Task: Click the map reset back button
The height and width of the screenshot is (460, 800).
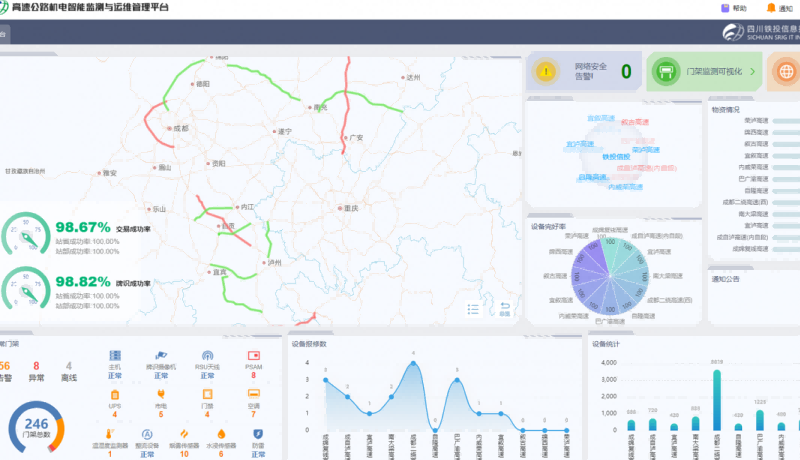Action: click(505, 308)
